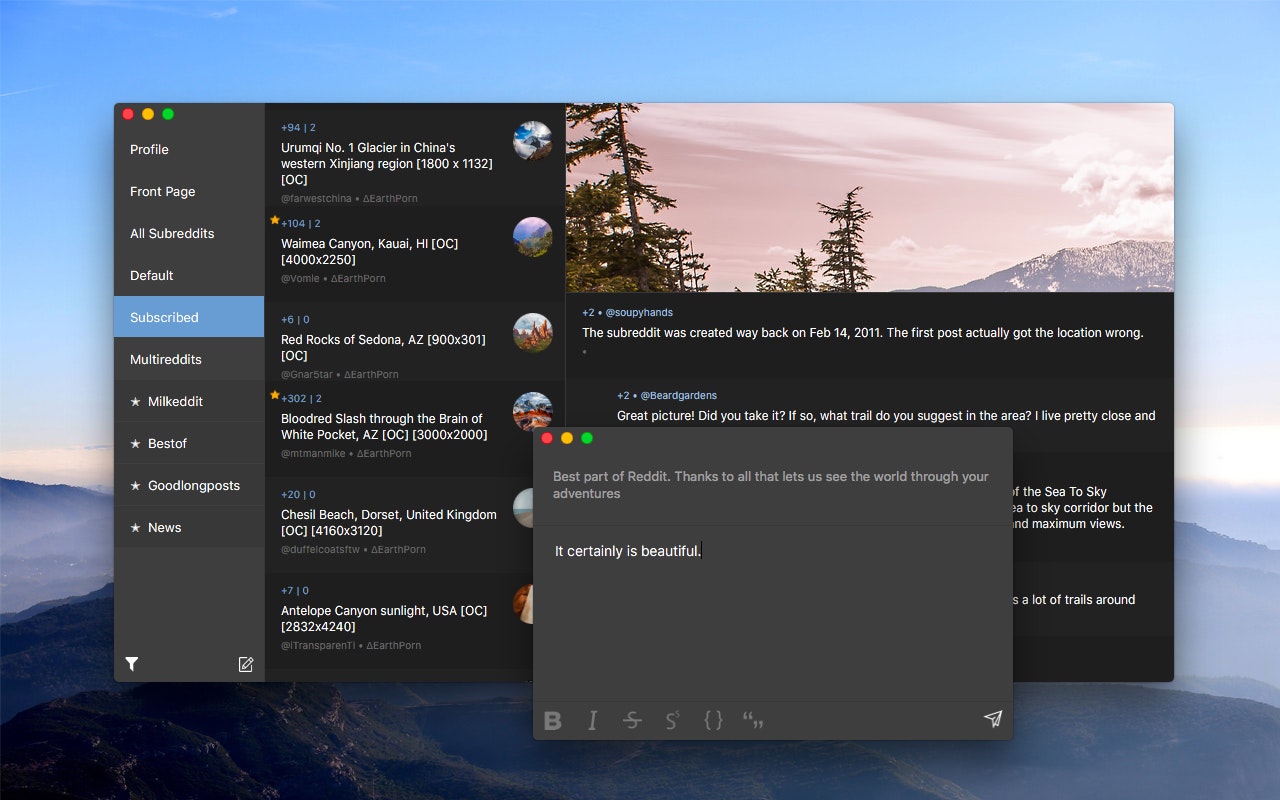
Task: Minimize the reply compose window
Action: pos(567,438)
